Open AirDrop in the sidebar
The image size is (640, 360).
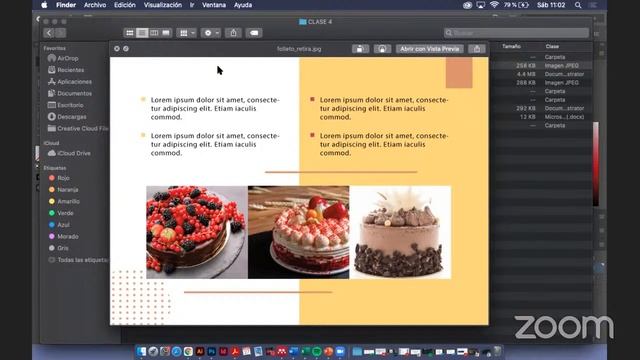pyautogui.click(x=63, y=58)
